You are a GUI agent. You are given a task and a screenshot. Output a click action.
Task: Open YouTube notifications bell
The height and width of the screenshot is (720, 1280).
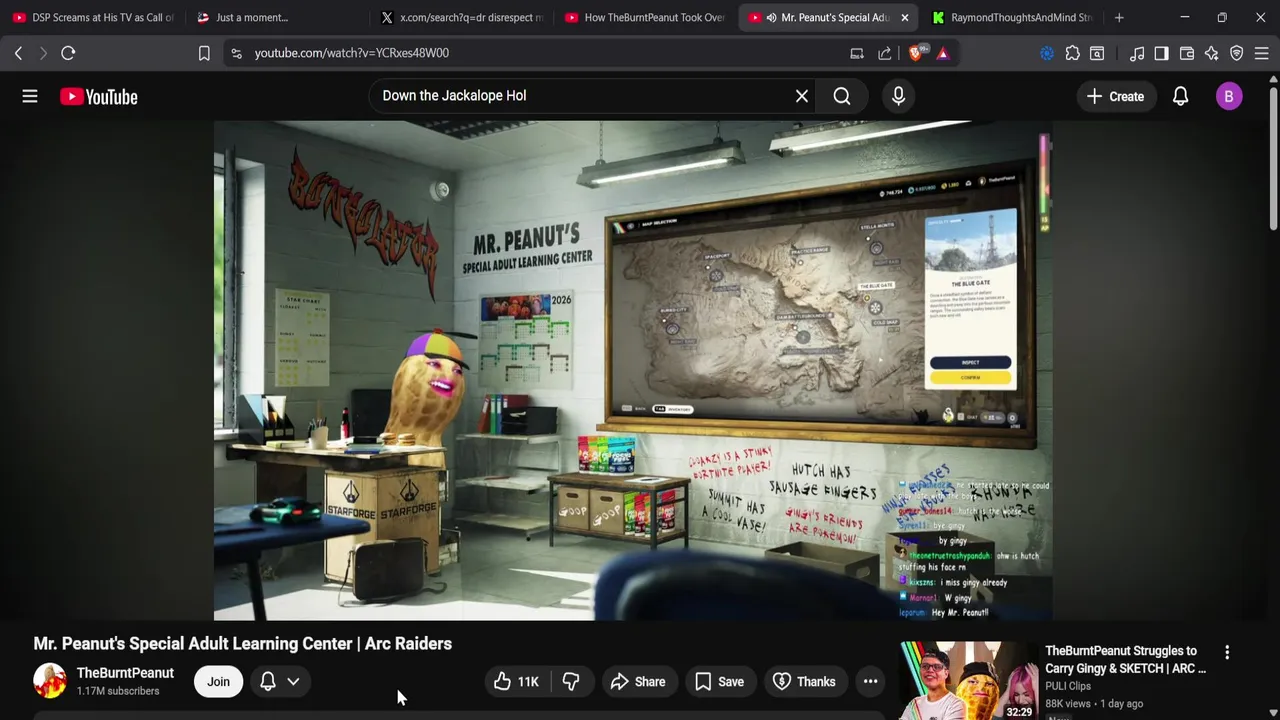click(1180, 96)
